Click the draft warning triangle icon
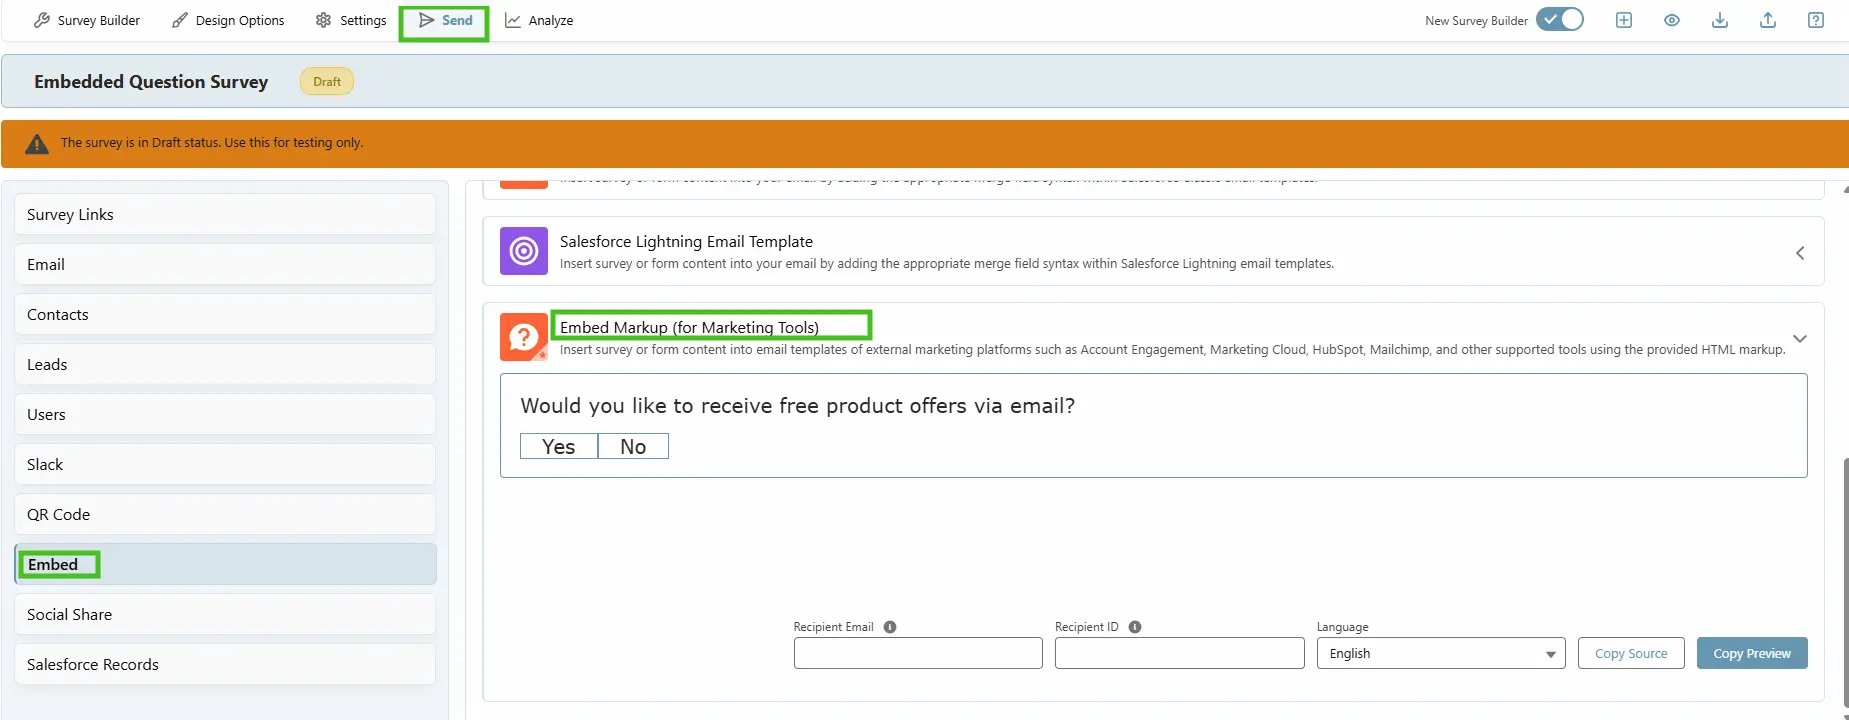The width and height of the screenshot is (1849, 720). (x=37, y=144)
